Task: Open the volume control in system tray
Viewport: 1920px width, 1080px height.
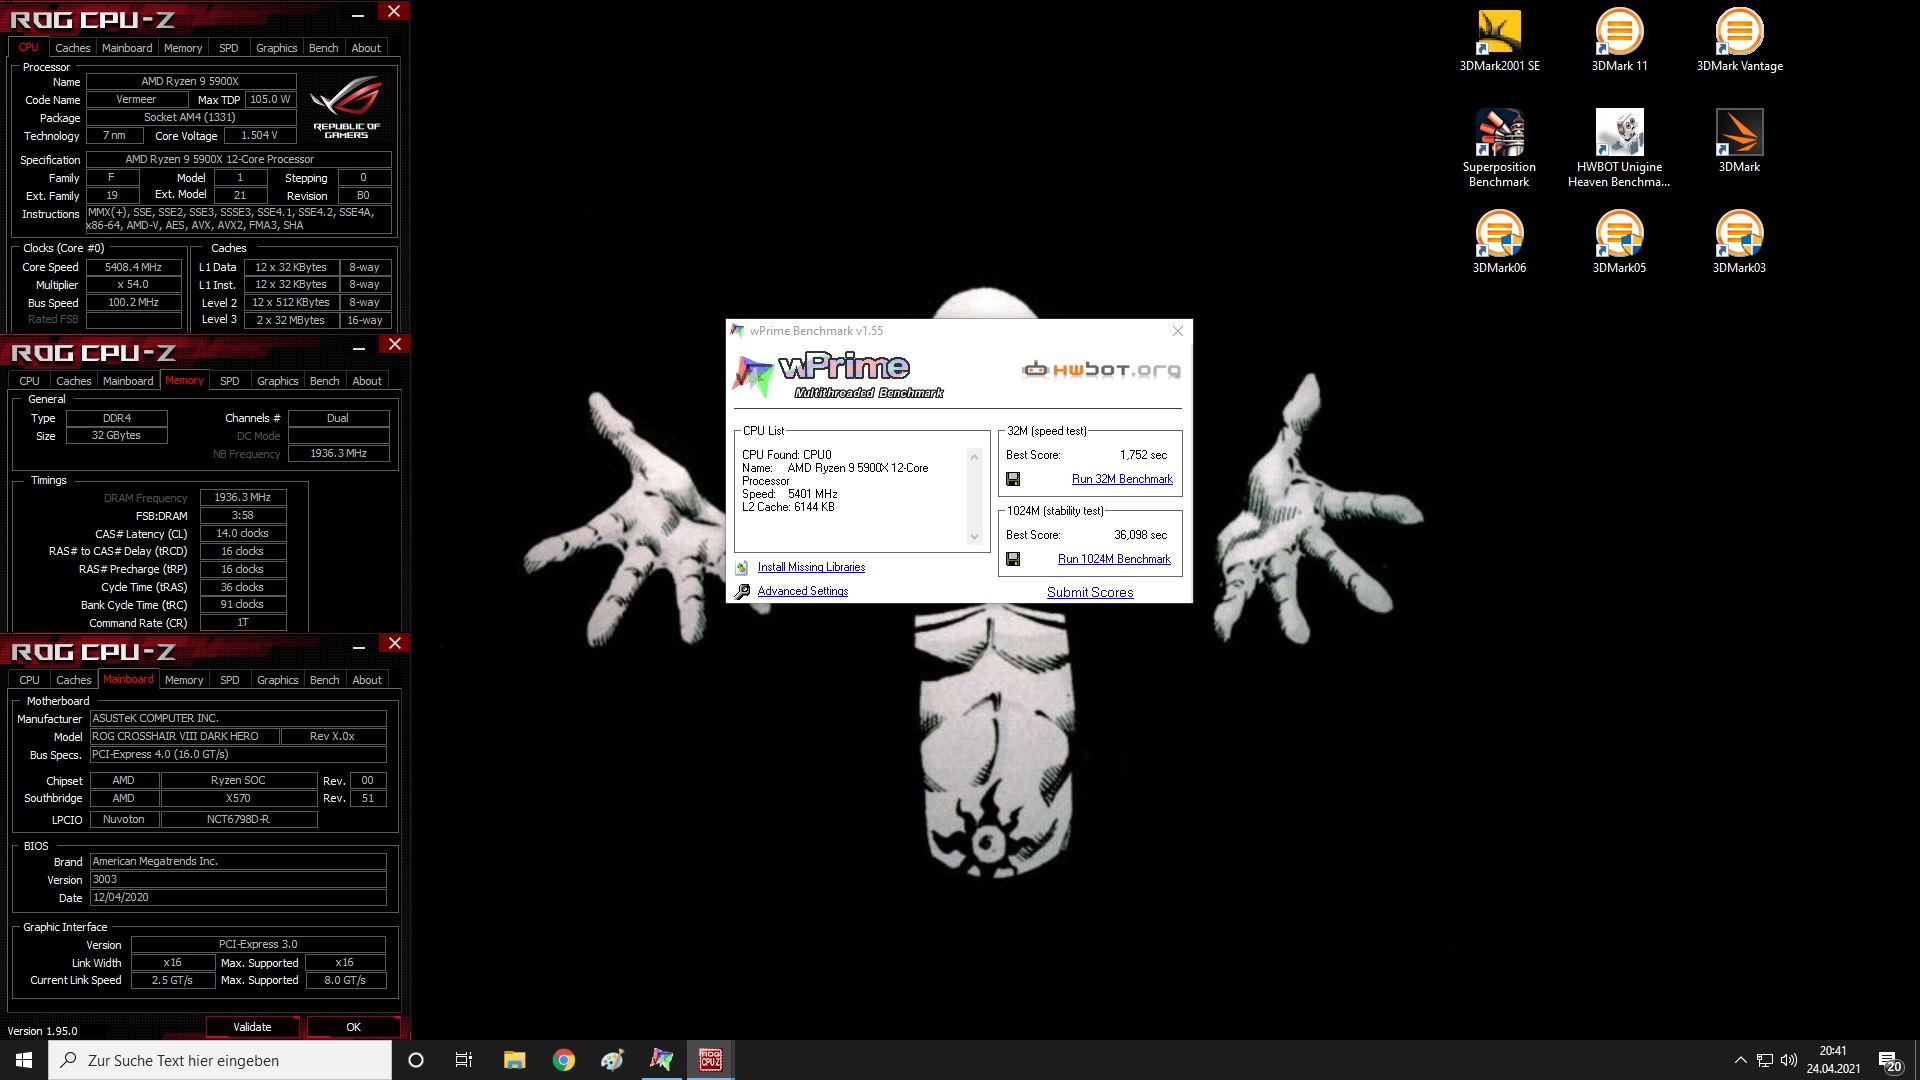Action: coord(1789,1060)
